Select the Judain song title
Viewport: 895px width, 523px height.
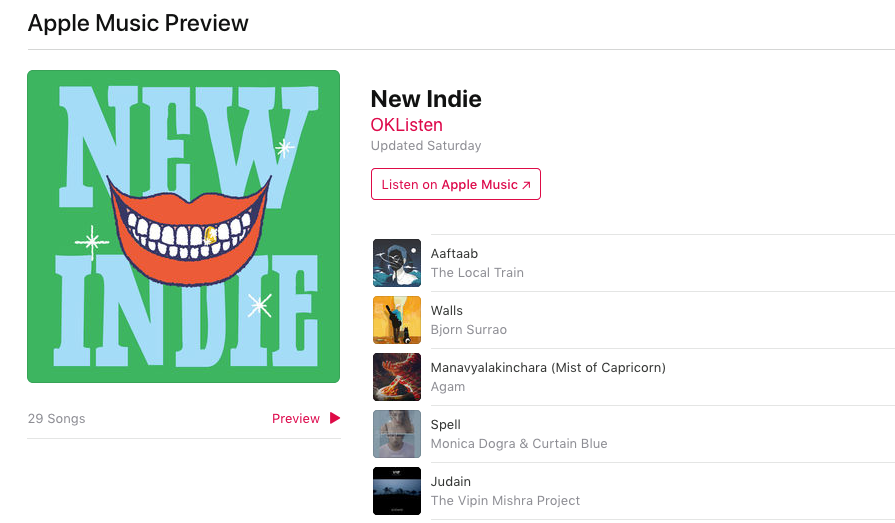coord(450,482)
